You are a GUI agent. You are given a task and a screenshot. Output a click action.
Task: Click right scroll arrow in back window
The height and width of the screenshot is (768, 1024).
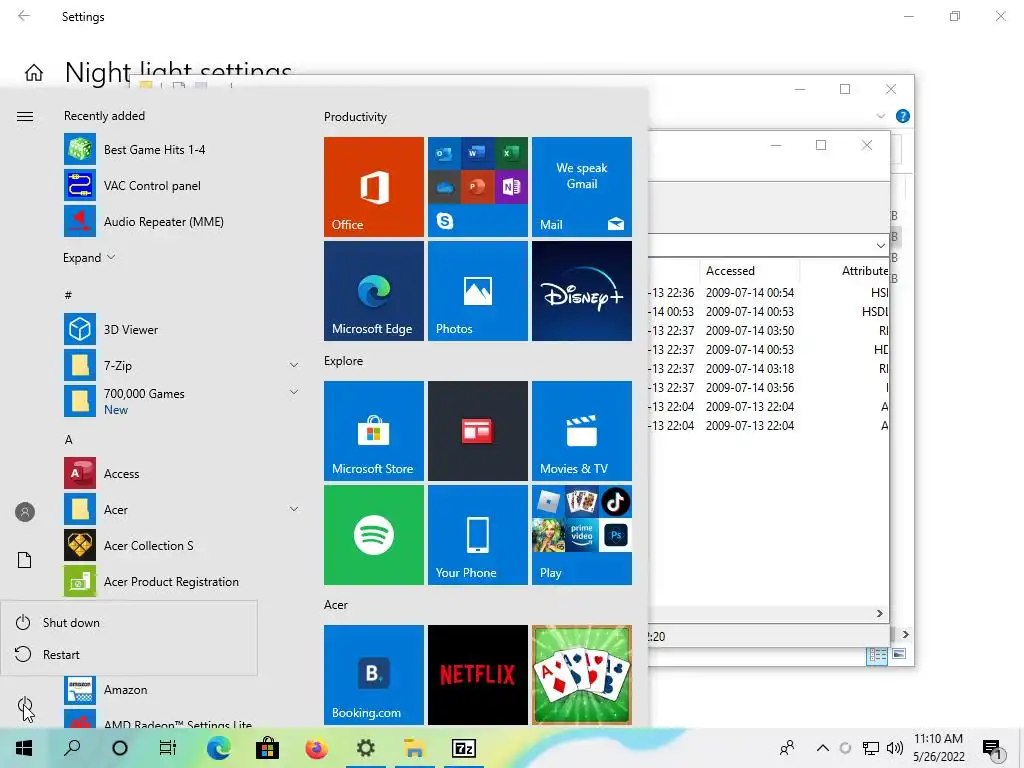coord(905,634)
